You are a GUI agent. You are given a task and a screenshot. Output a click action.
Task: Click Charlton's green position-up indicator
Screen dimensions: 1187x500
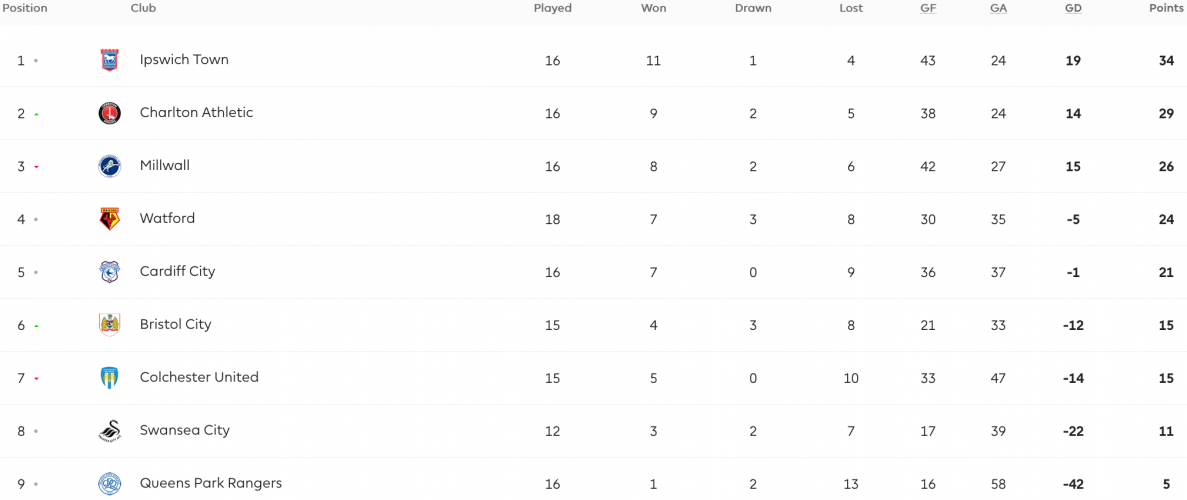click(36, 114)
